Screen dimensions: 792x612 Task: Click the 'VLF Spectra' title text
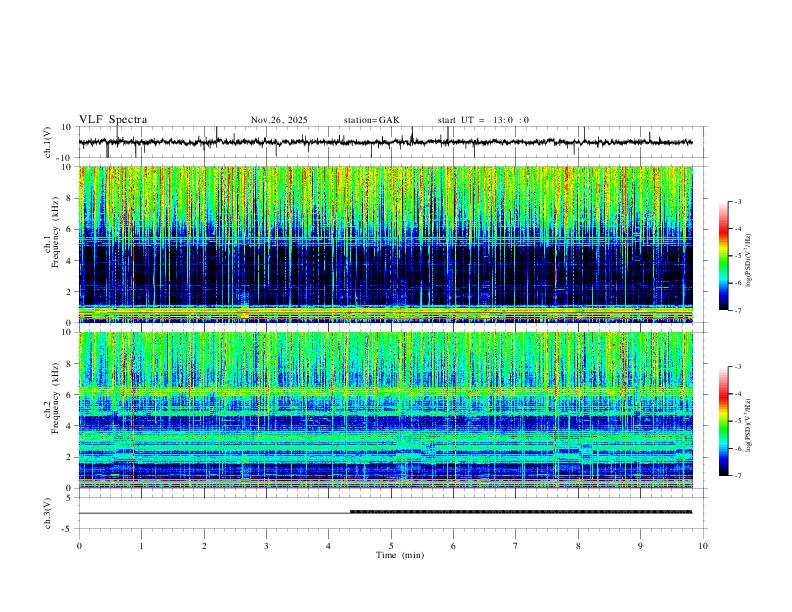(113, 120)
